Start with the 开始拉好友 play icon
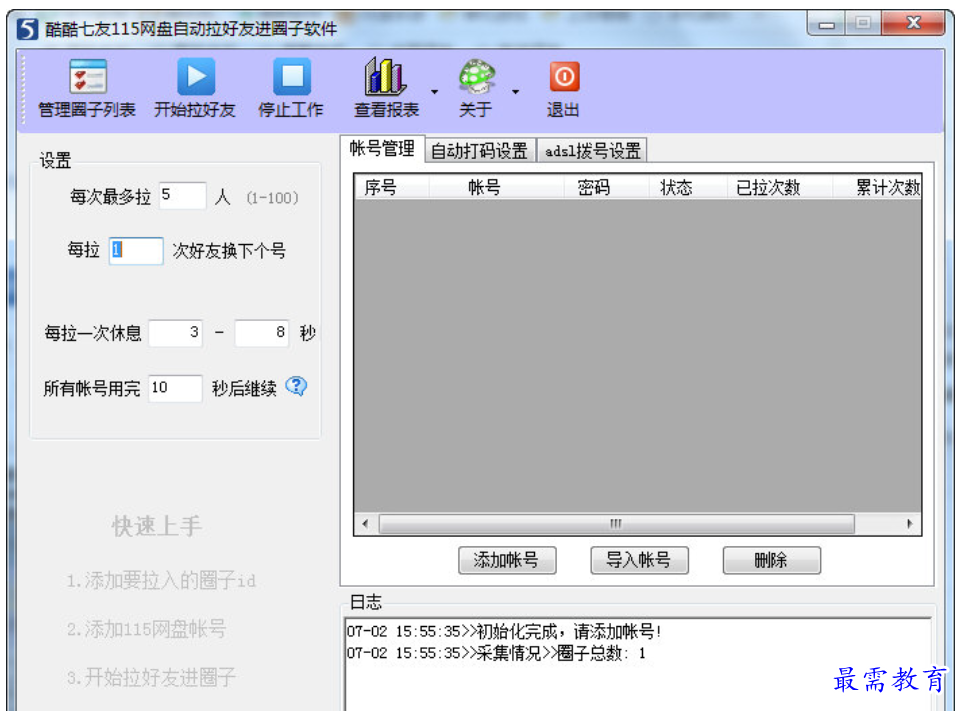This screenshot has height=711, width=955. 196,77
